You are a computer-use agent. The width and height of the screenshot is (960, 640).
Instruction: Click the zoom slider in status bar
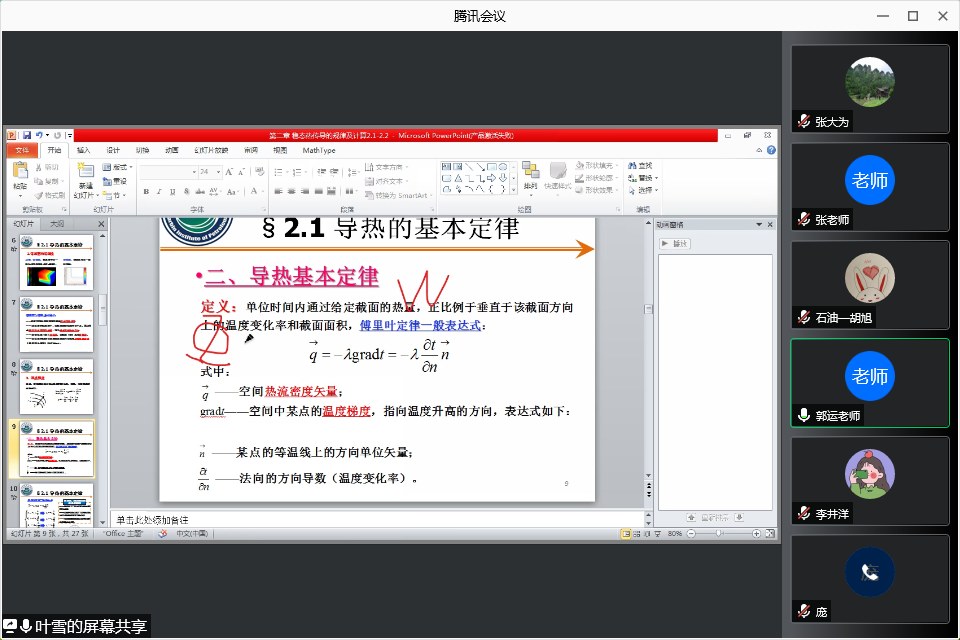[719, 534]
